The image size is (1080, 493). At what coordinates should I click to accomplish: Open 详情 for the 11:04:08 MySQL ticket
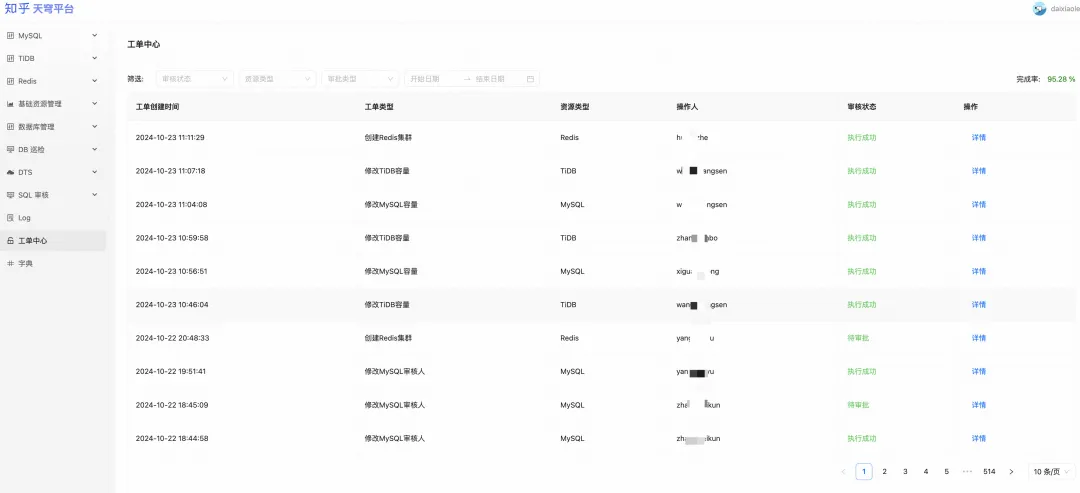(978, 204)
